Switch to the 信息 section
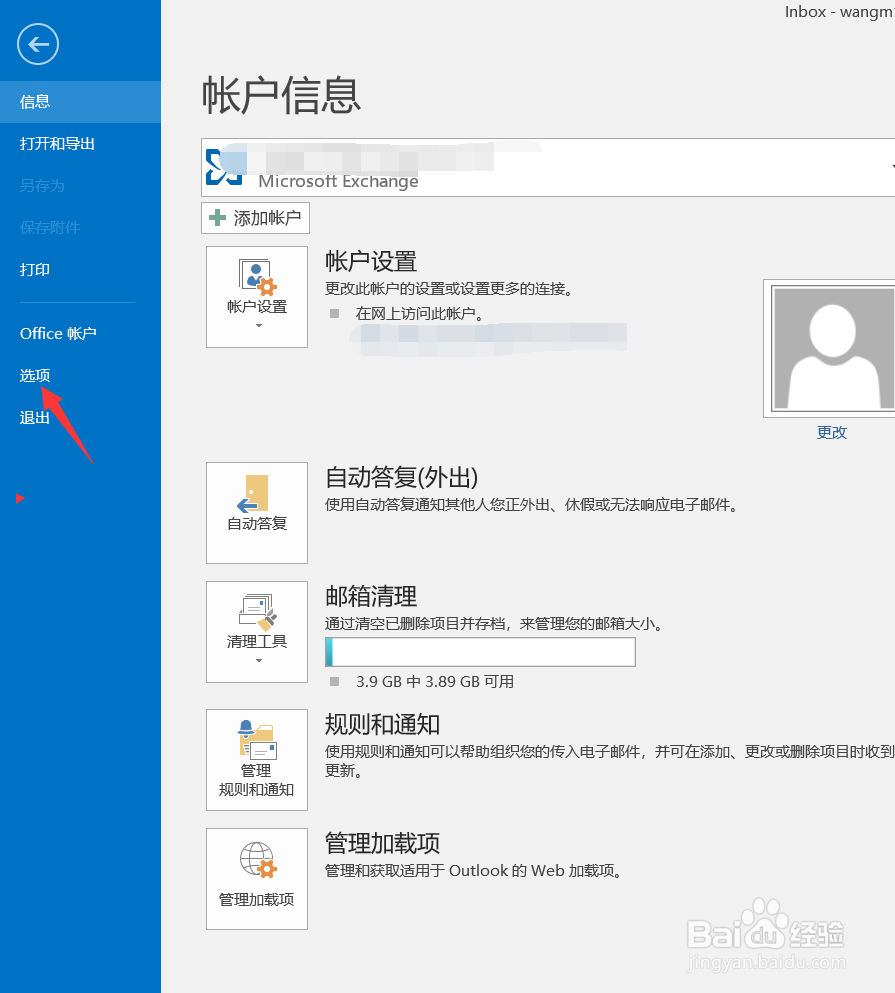This screenshot has width=895, height=993. pos(34,101)
